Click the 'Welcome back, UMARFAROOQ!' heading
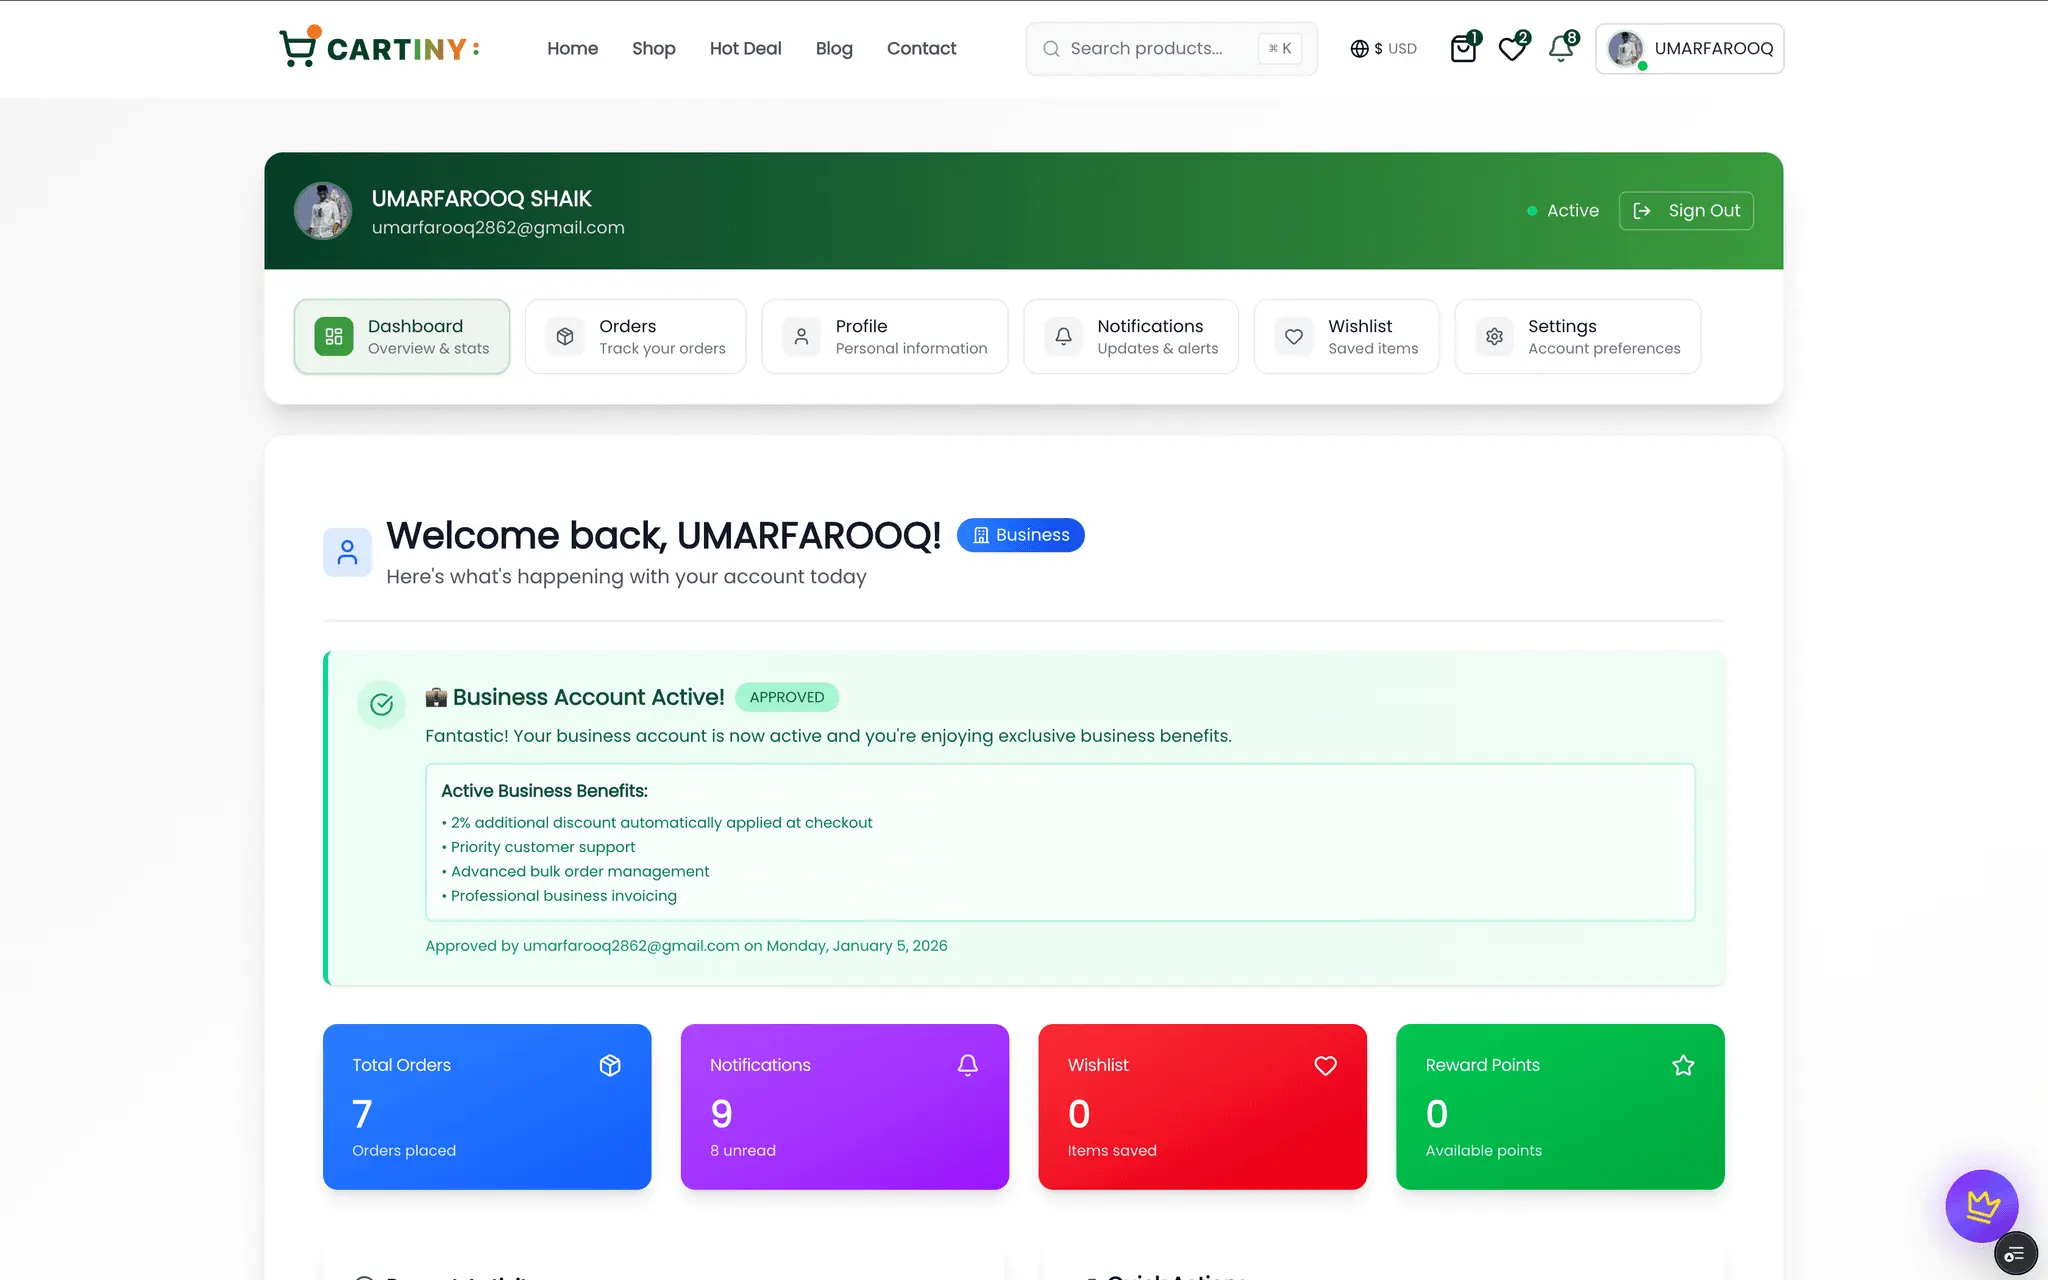This screenshot has height=1280, width=2048. tap(664, 536)
